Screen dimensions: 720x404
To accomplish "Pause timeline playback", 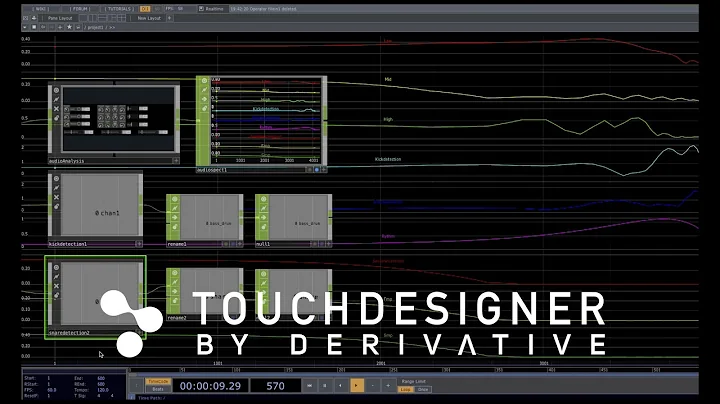I will pyautogui.click(x=325, y=386).
